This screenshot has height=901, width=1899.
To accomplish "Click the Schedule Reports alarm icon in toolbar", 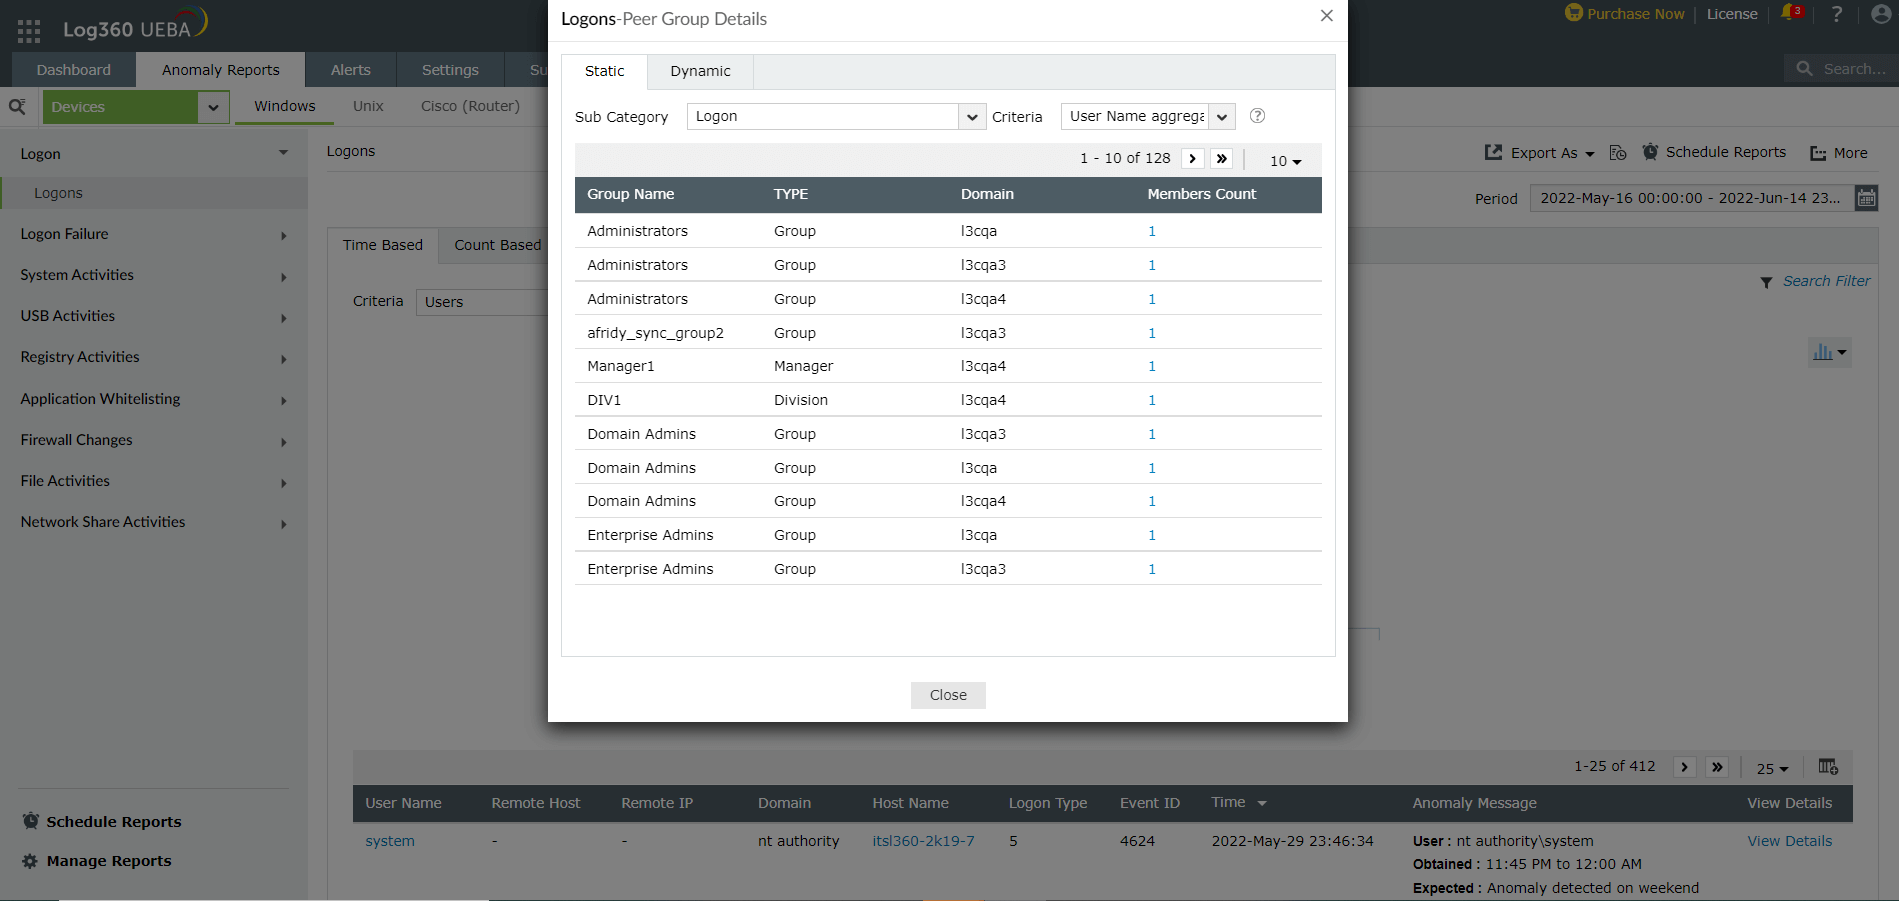I will pyautogui.click(x=1650, y=152).
